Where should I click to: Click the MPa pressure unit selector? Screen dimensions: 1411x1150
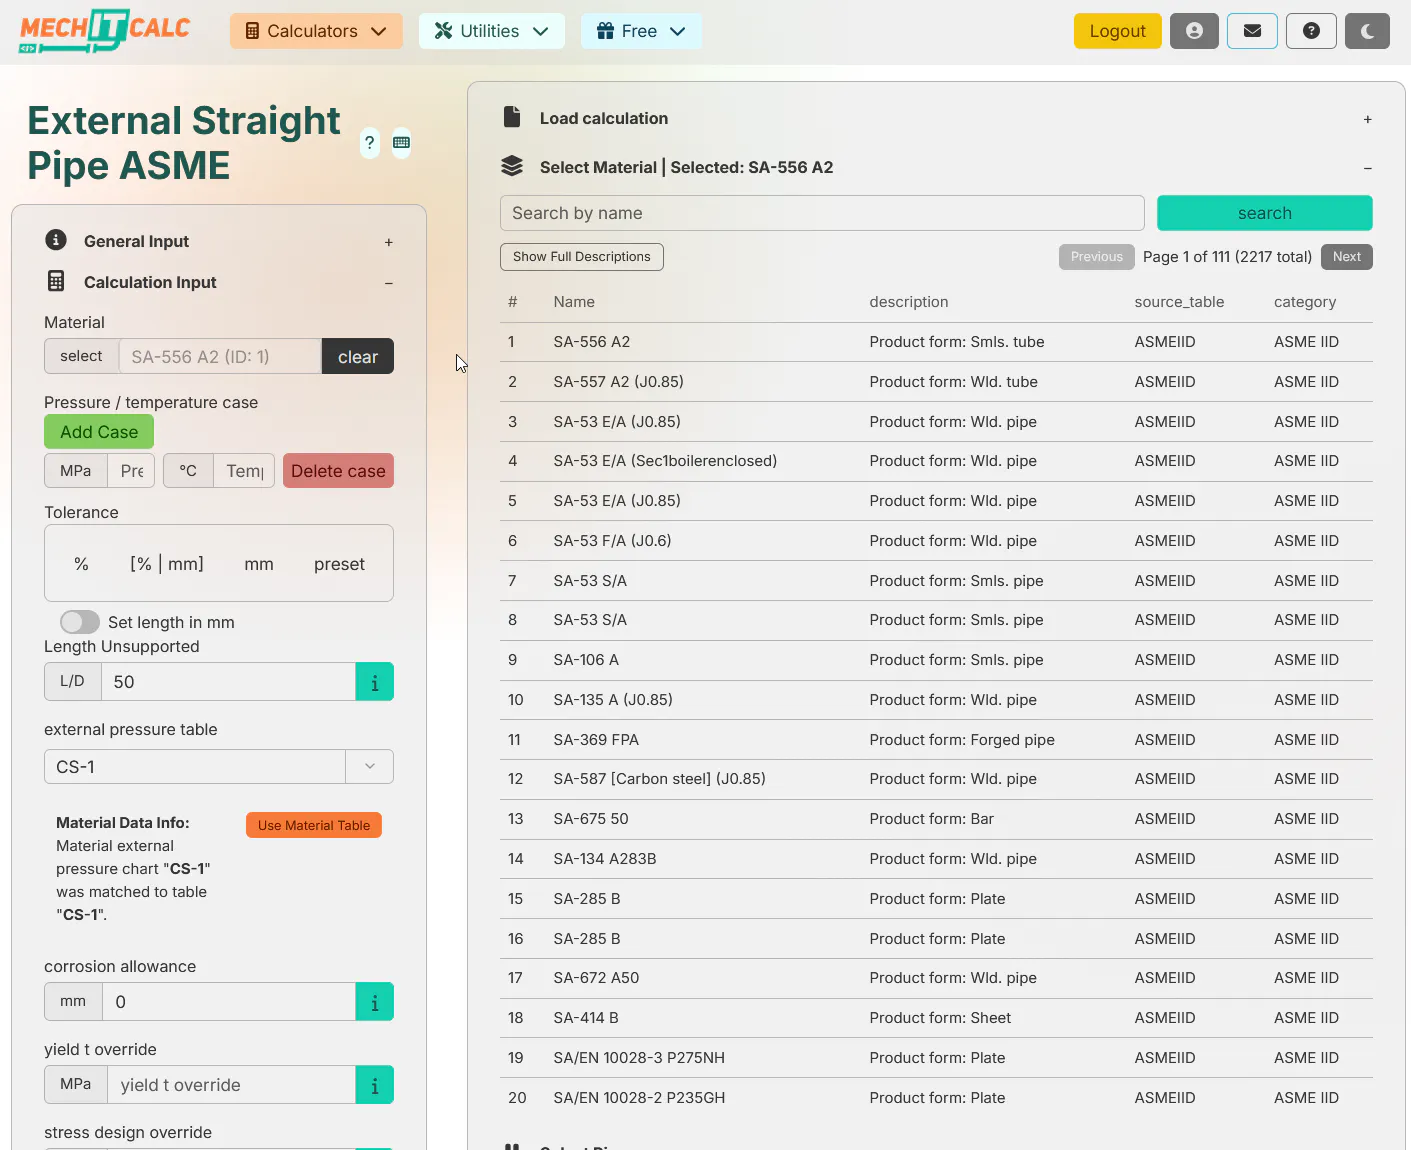coord(76,471)
